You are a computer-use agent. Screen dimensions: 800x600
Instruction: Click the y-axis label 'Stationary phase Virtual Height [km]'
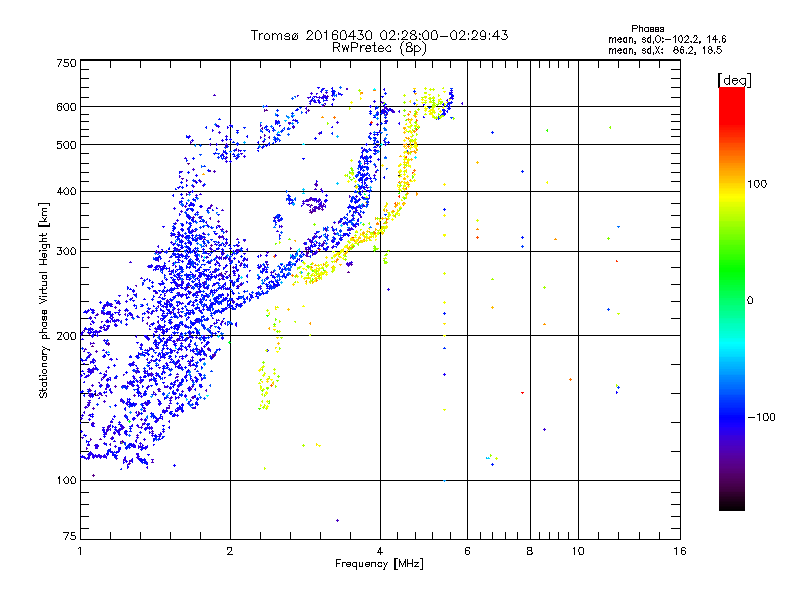pyautogui.click(x=44, y=300)
